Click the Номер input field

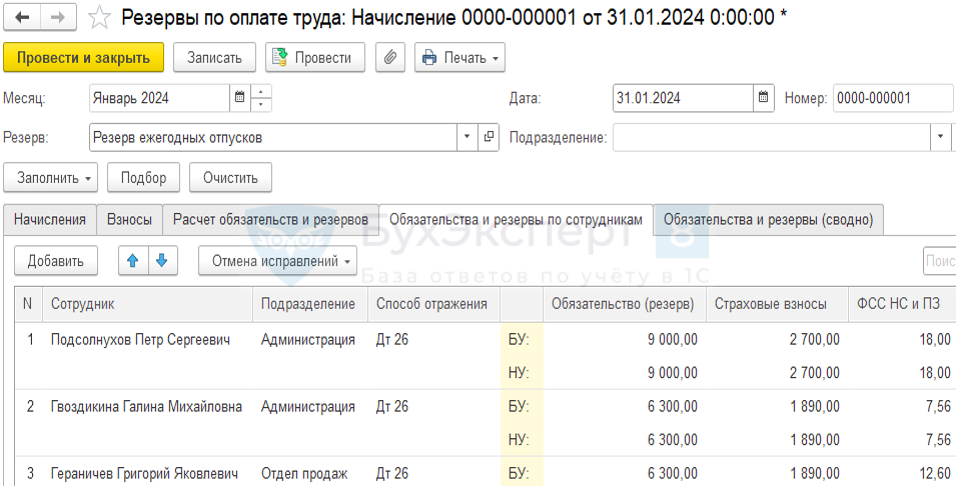pyautogui.click(x=892, y=98)
